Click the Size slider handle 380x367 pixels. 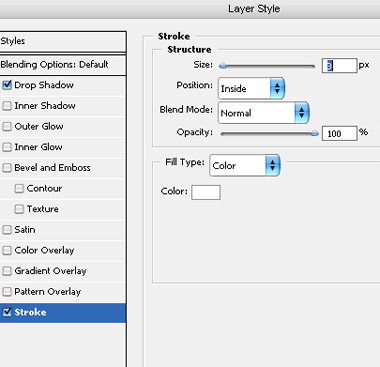click(223, 66)
